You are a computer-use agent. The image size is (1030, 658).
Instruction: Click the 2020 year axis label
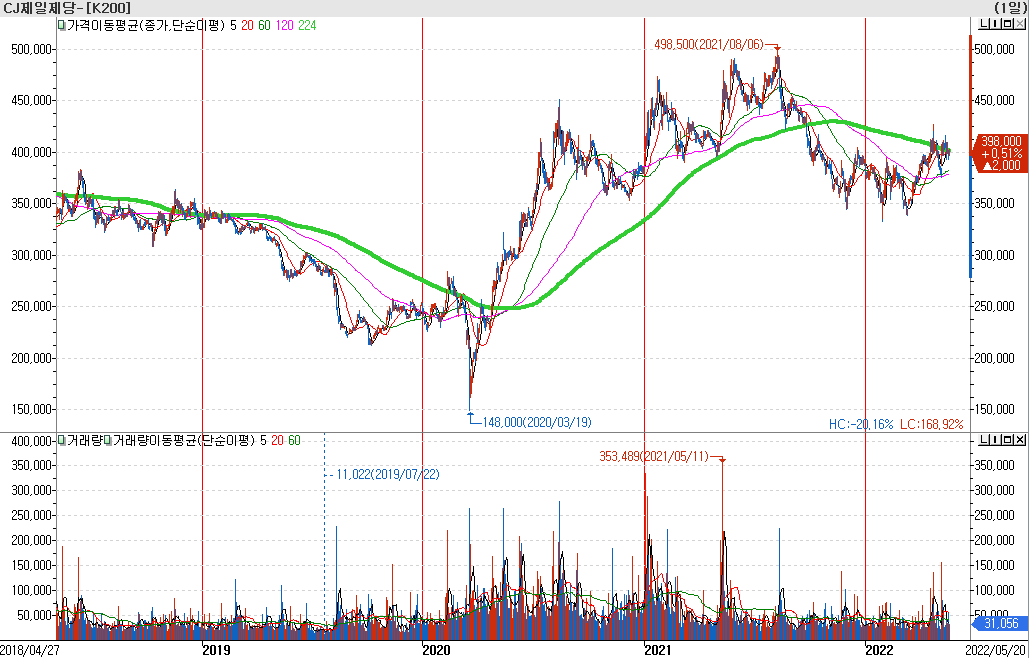(436, 650)
